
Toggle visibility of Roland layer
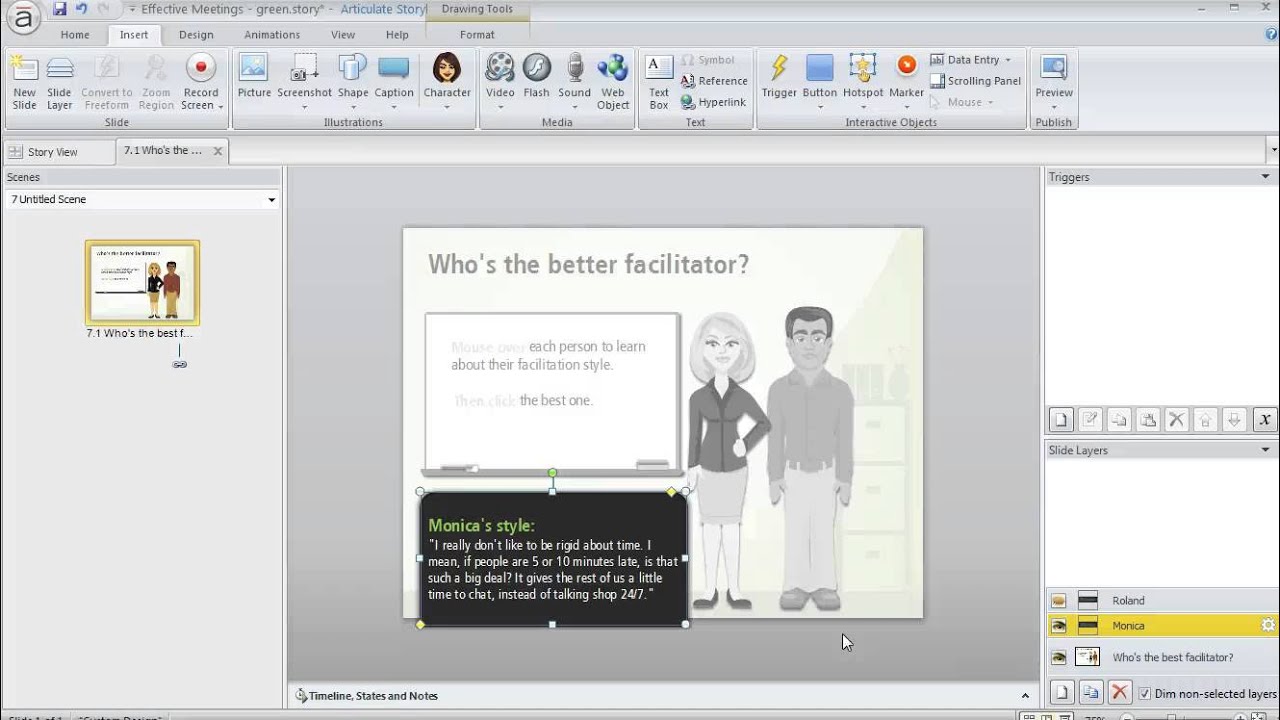1058,601
